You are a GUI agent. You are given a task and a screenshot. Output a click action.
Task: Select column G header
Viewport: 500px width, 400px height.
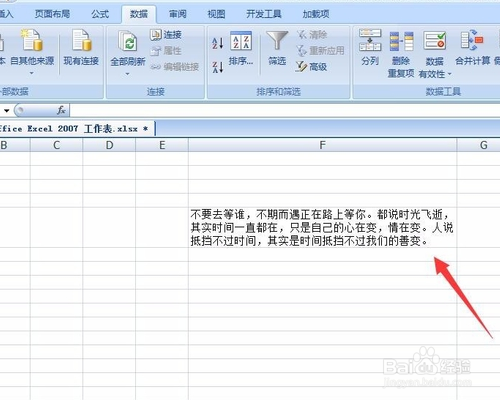pyautogui.click(x=479, y=145)
